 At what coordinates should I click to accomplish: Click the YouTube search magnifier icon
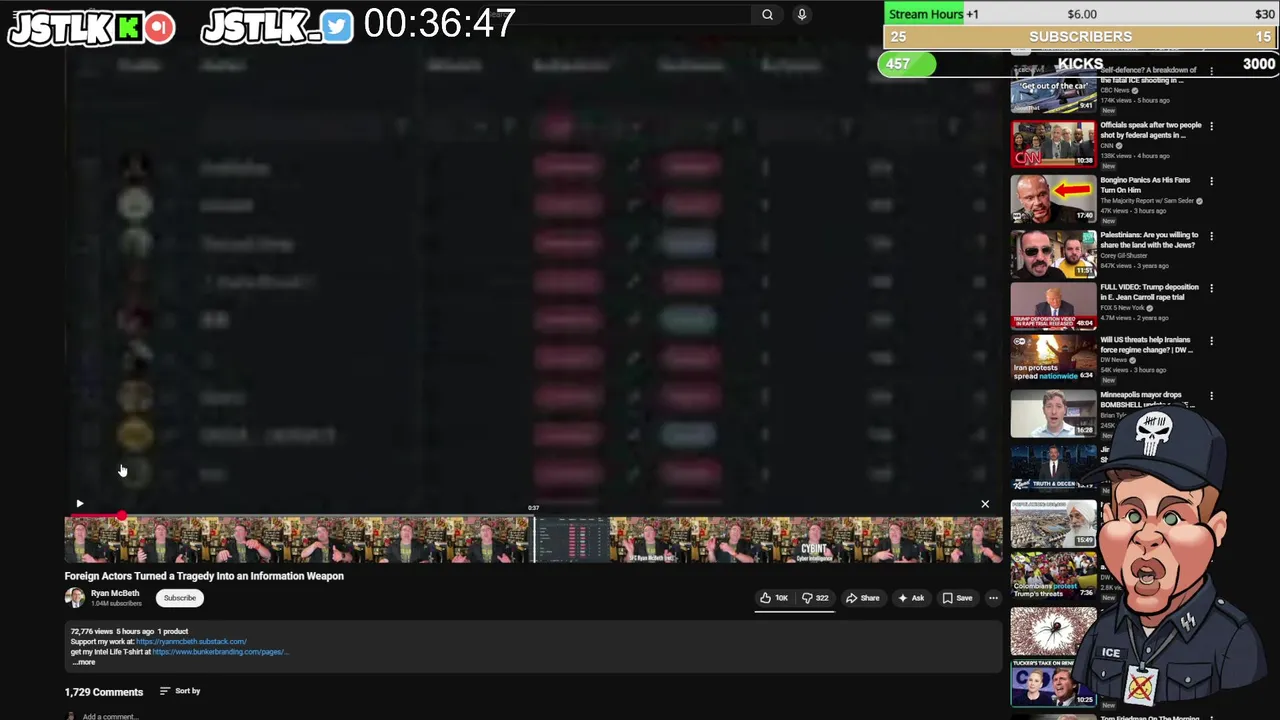tap(767, 14)
